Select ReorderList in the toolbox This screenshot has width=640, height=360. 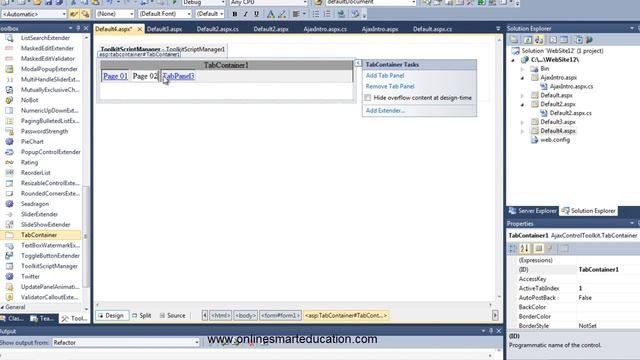36,173
